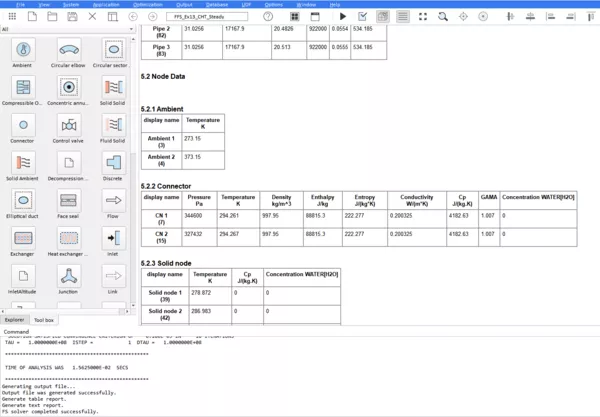Open the Options menu
The height and width of the screenshot is (417, 600).
[274, 5]
